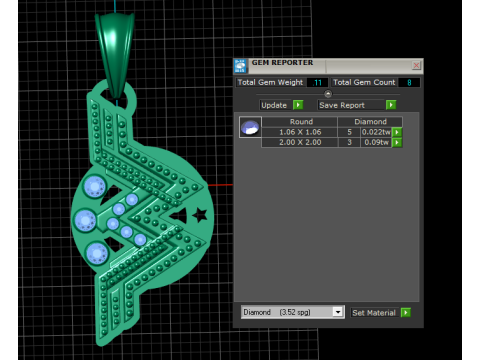This screenshot has width=480, height=360.
Task: Select the round diamond gem thumbnail
Action: [250, 127]
